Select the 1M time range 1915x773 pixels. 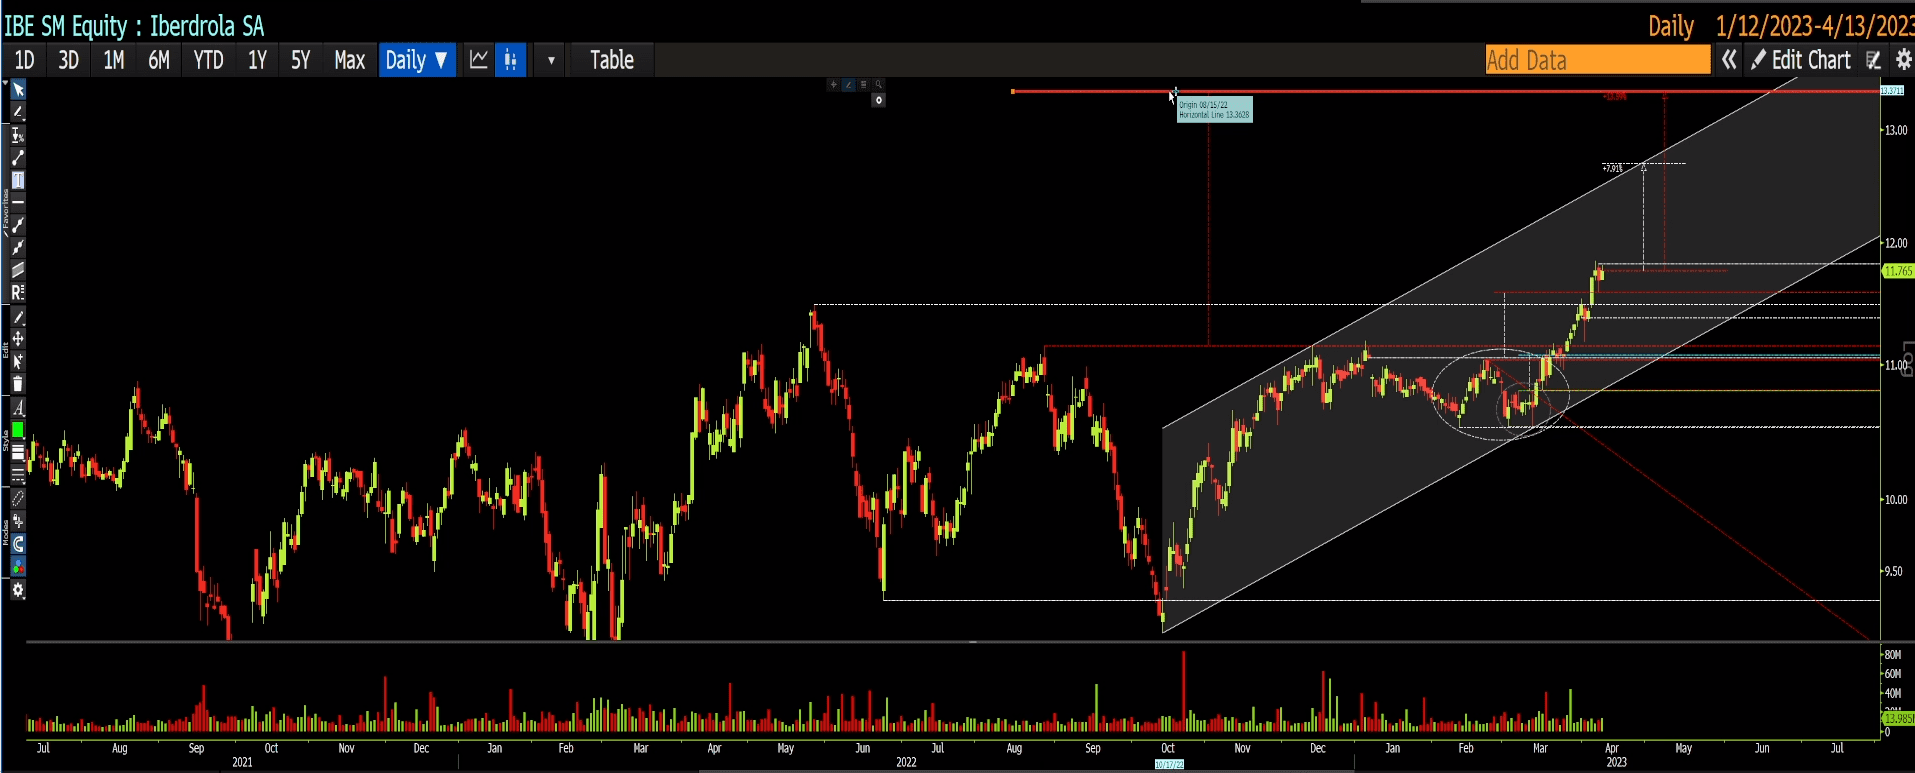click(x=114, y=60)
